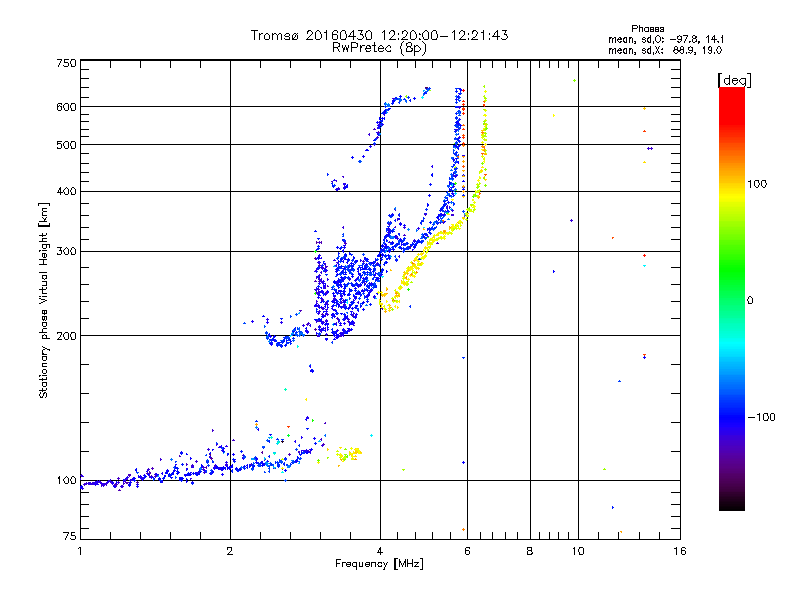Click the x-axis tick label "1"
Image resolution: width=800 pixels, height=600 pixels.
(80, 551)
